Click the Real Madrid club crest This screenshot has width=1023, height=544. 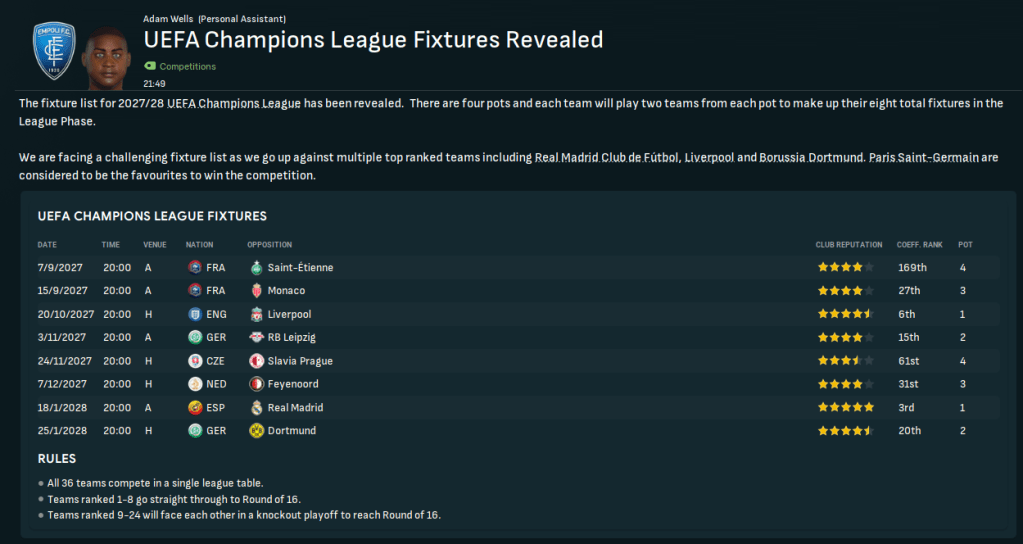point(257,407)
